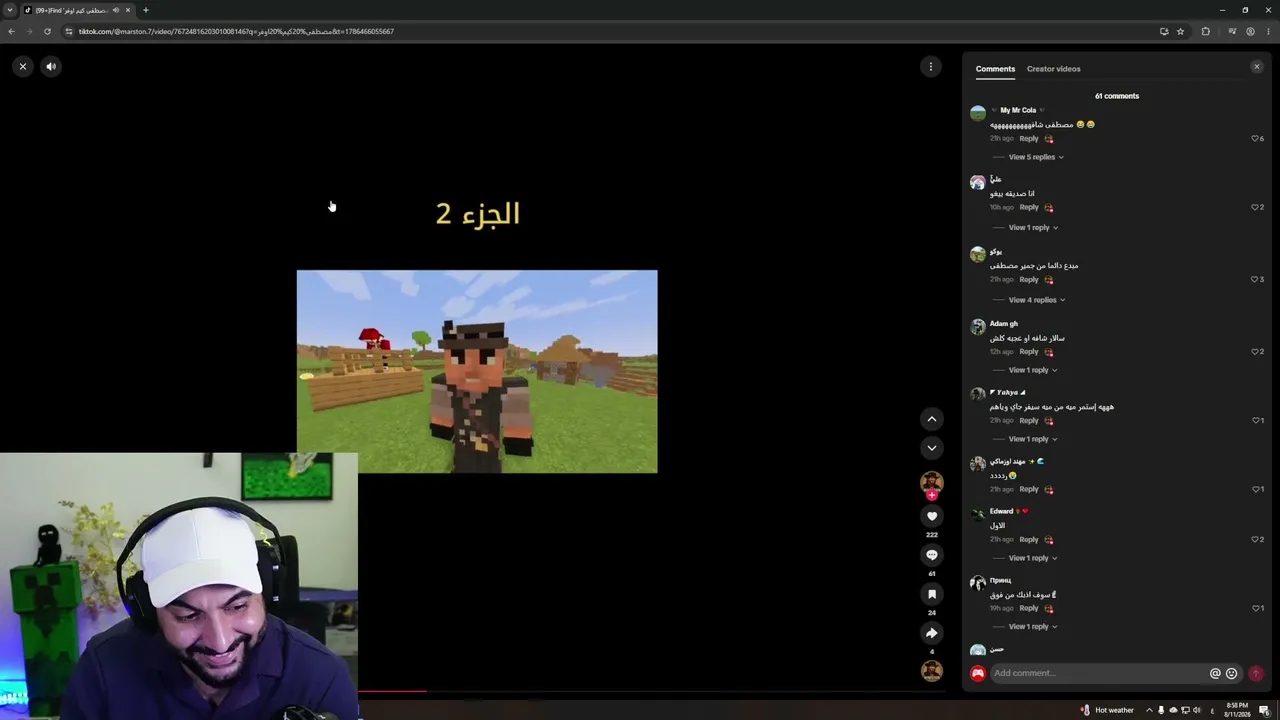Expand View 1 reply under Edward's comment
Screen dimensions: 1280x720
pos(1033,558)
